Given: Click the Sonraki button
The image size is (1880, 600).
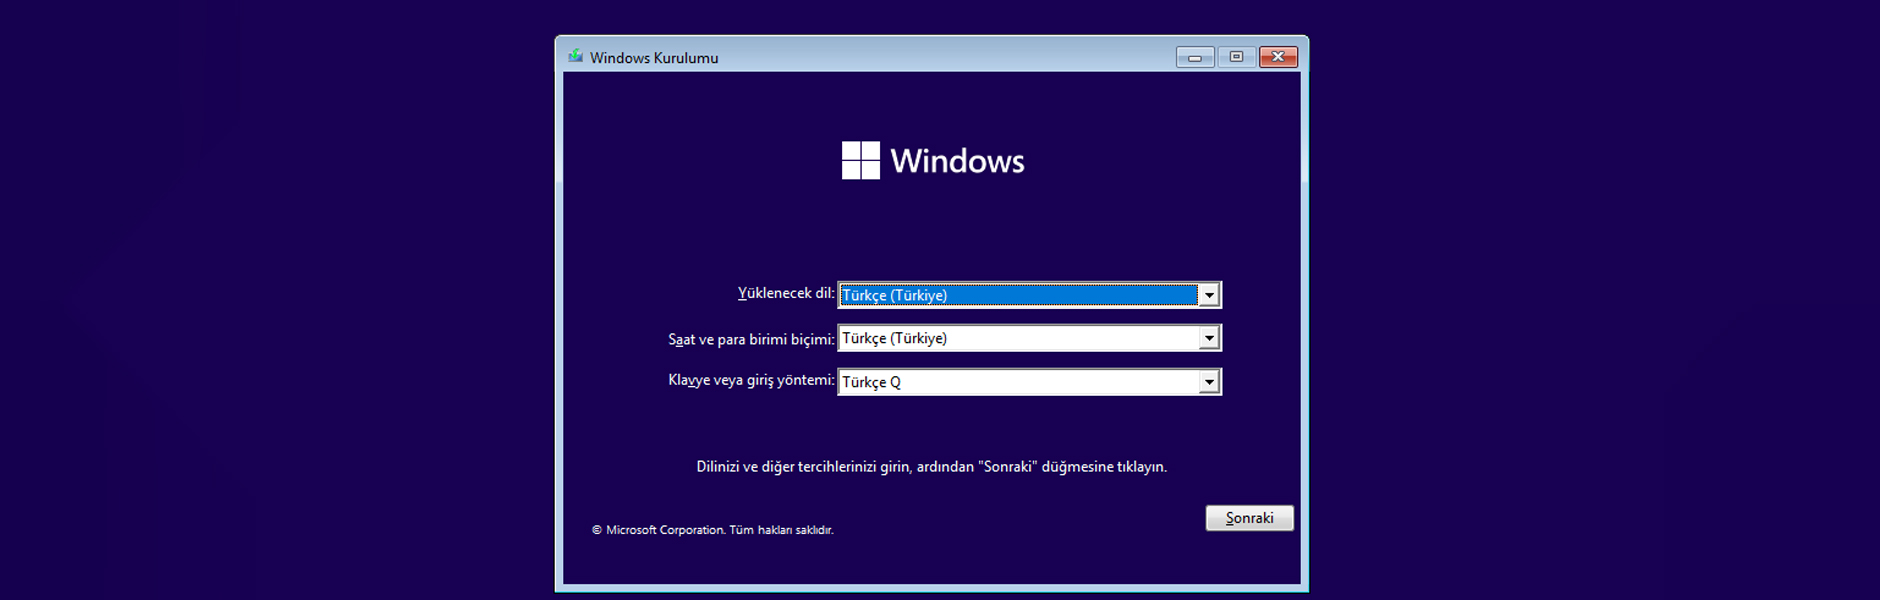Looking at the screenshot, I should coord(1249,518).
